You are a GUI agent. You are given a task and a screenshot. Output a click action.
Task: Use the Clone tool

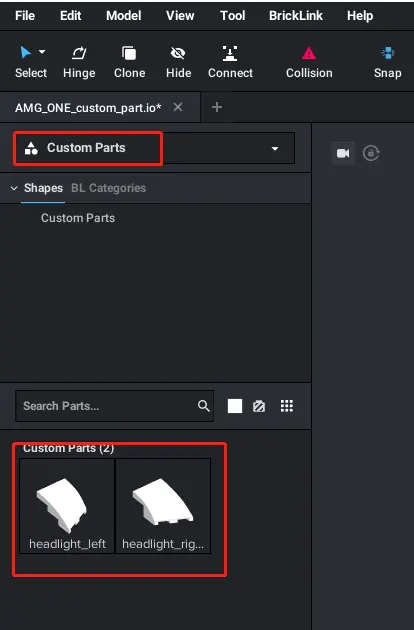coord(129,62)
